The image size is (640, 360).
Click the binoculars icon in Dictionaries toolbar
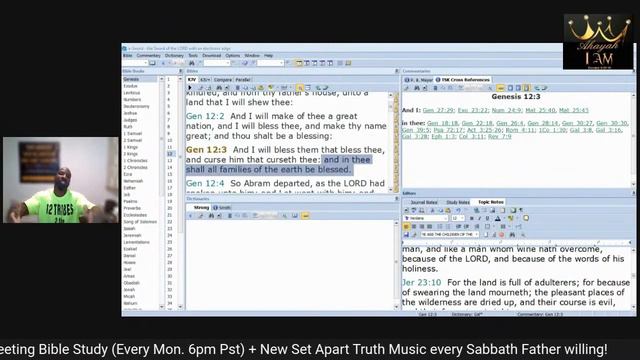pos(211,216)
